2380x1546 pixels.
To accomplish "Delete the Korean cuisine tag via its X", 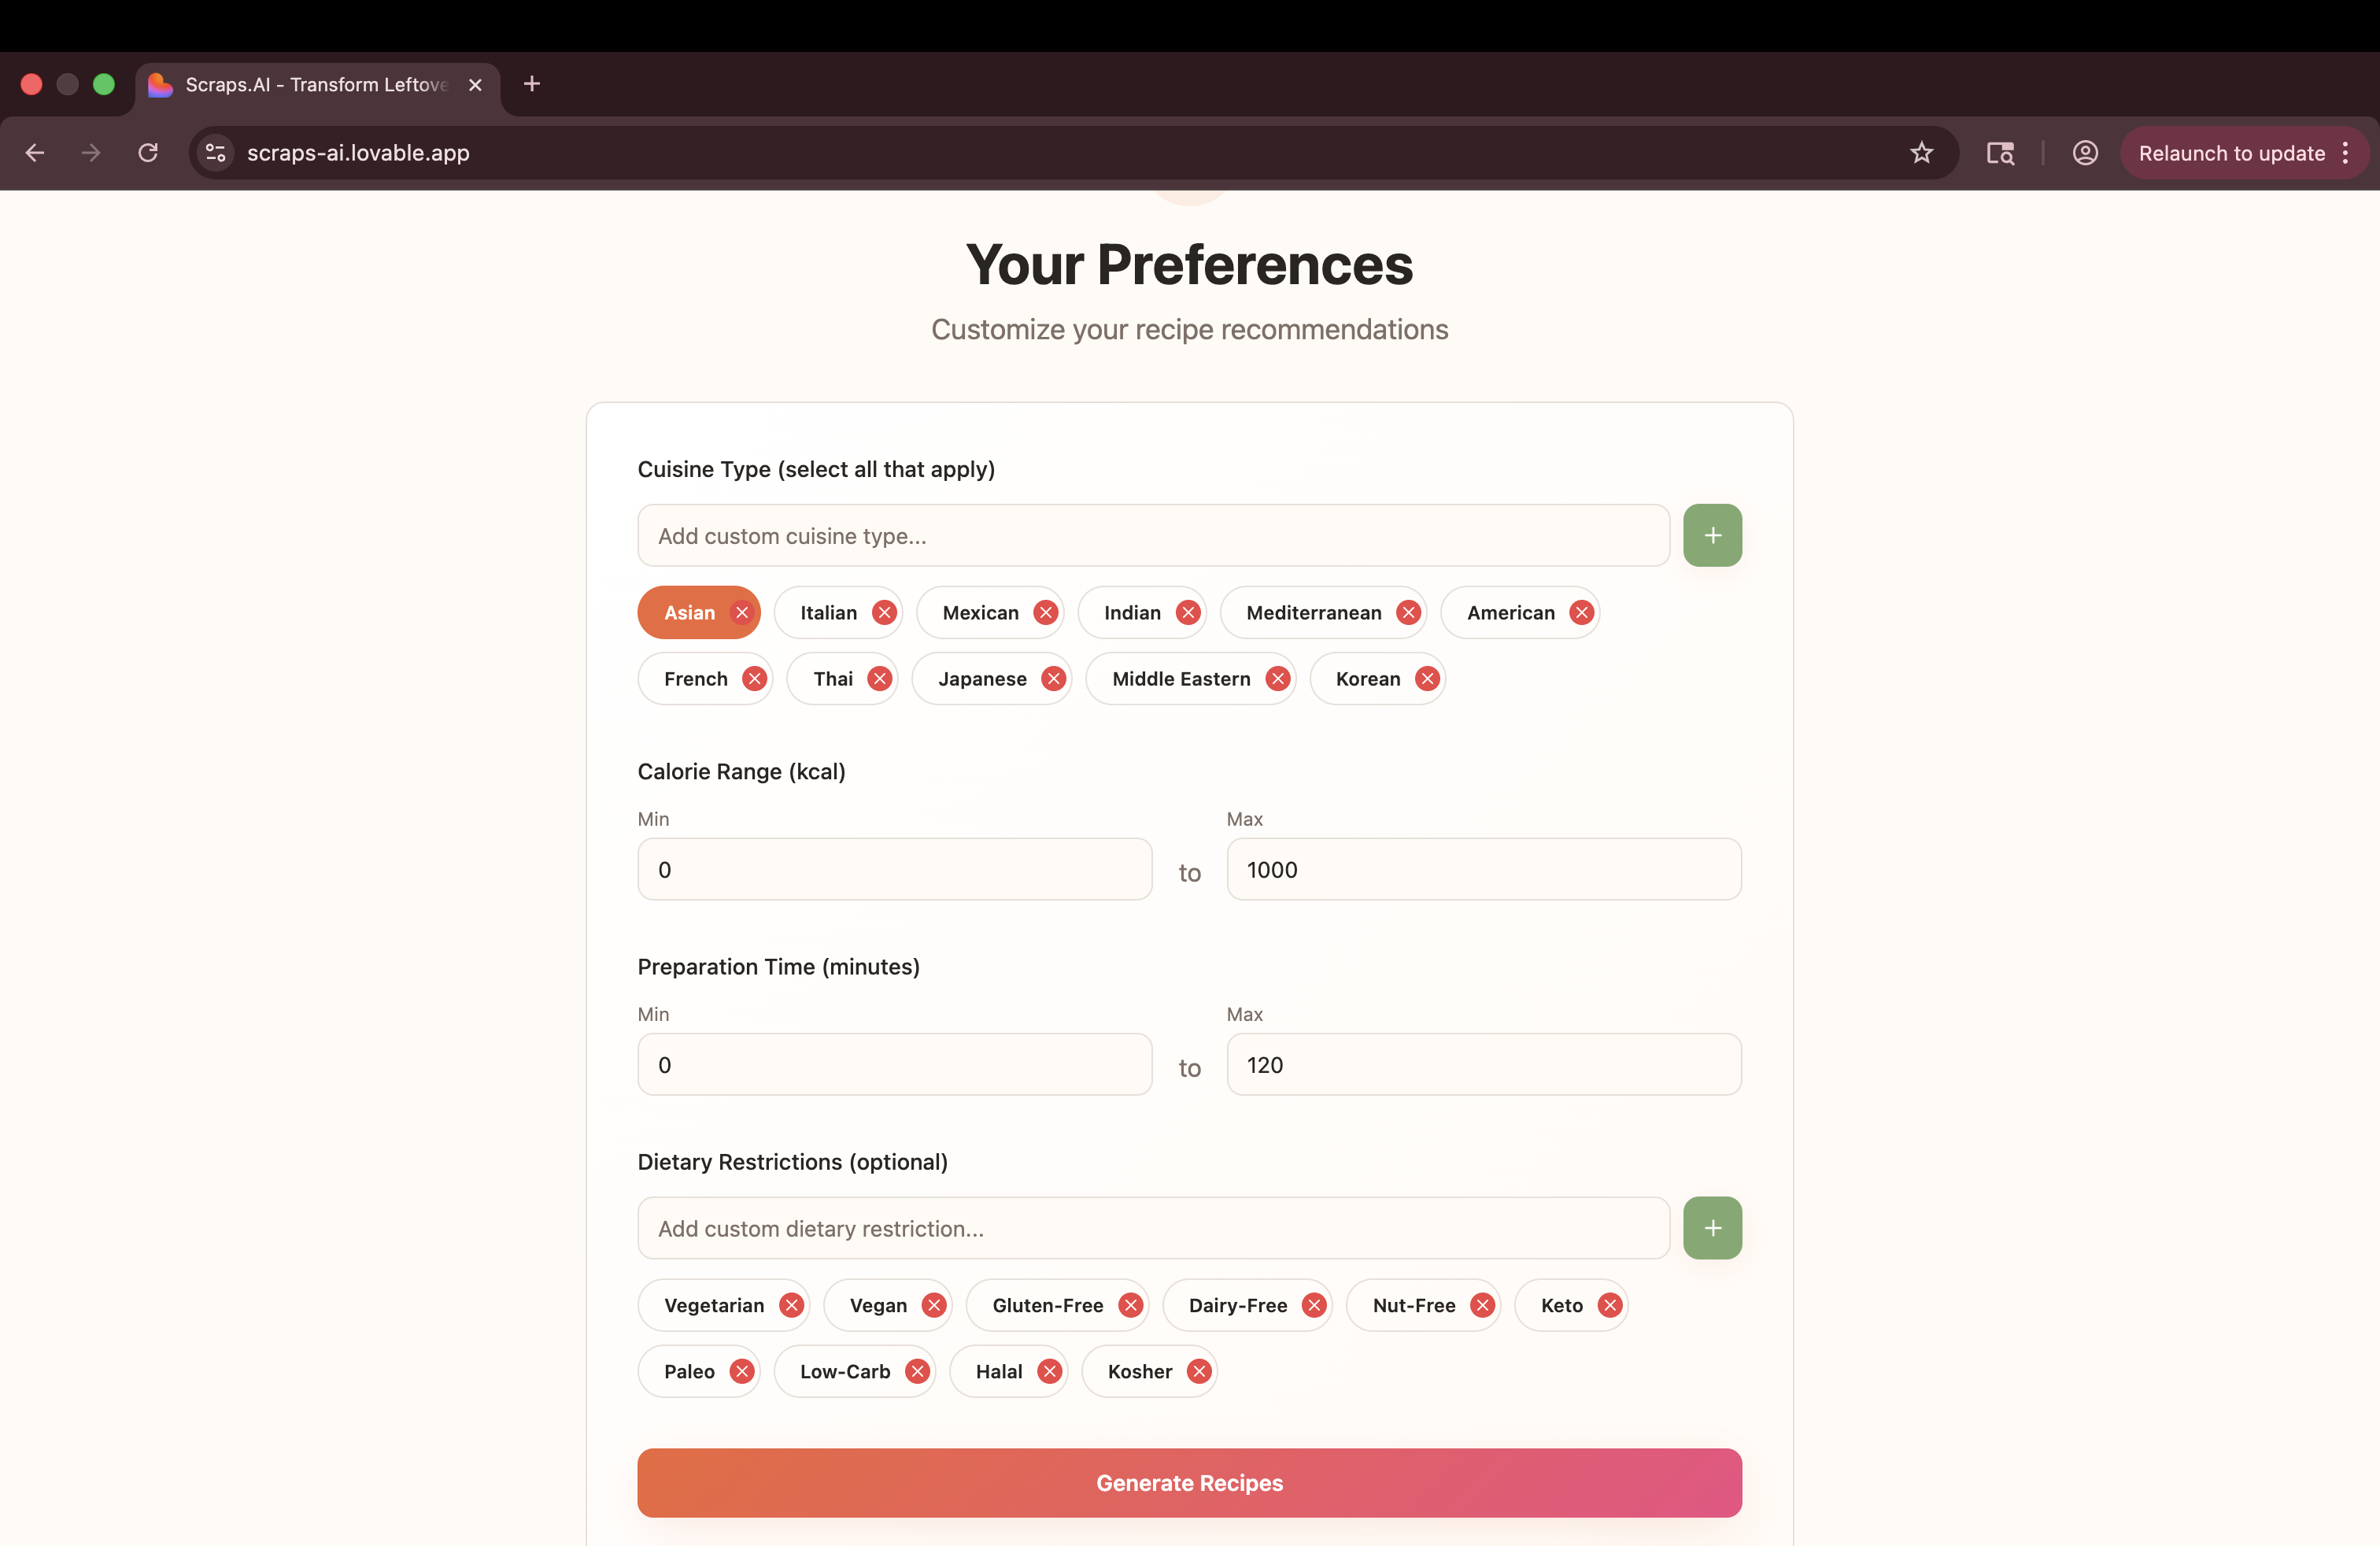I will pyautogui.click(x=1427, y=679).
